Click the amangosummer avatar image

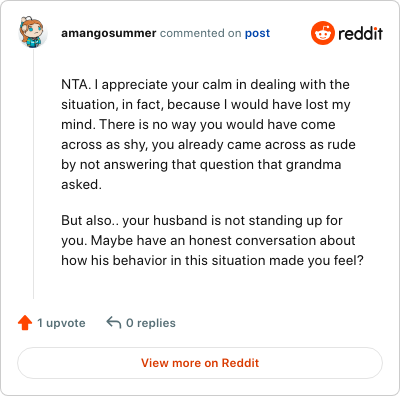click(x=32, y=32)
